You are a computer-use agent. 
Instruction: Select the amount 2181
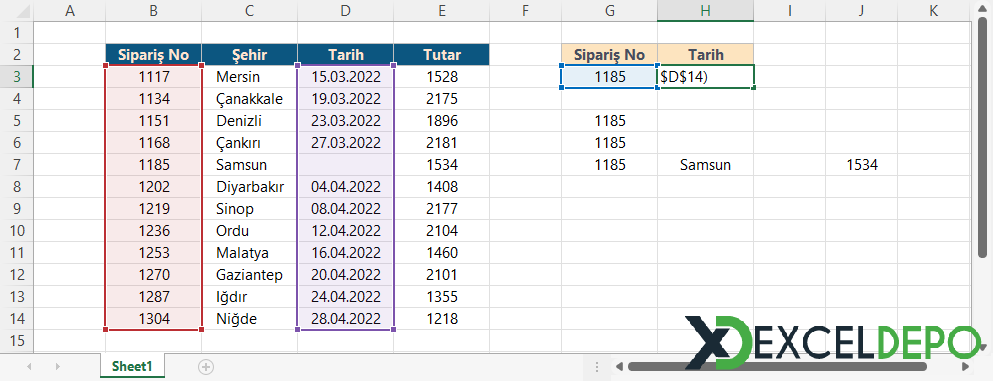click(441, 142)
